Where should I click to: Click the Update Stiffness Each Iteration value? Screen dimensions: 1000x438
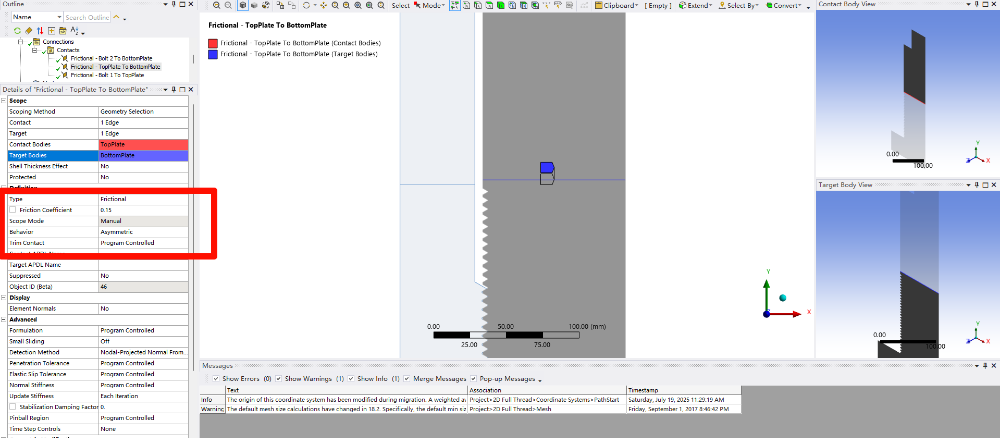[x=143, y=396]
